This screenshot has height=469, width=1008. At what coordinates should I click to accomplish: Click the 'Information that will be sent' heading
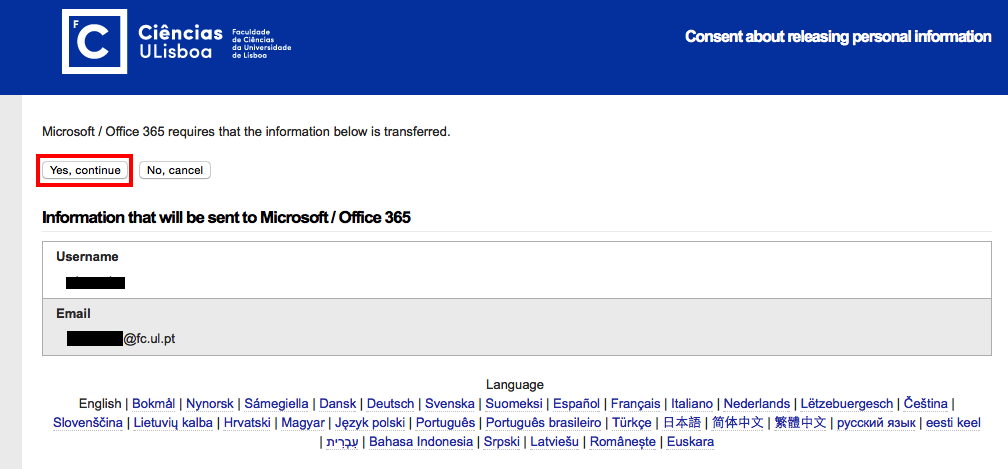tap(226, 217)
